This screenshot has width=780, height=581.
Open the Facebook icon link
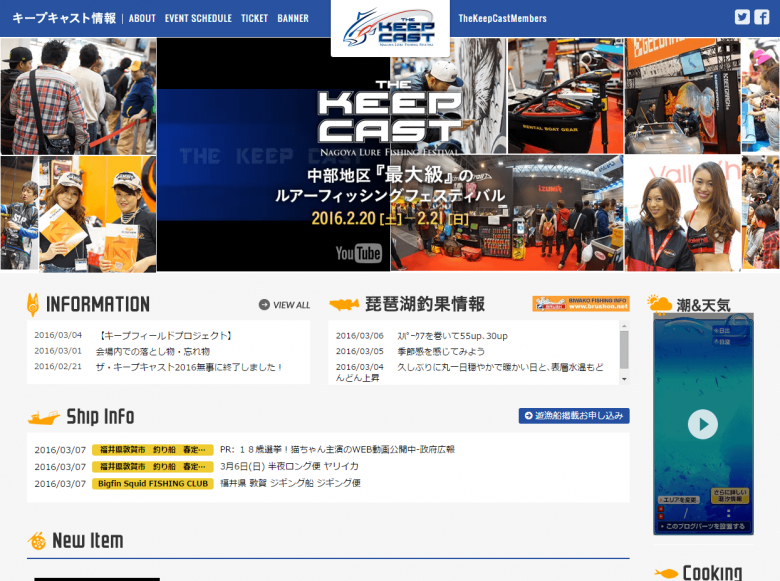tap(762, 17)
